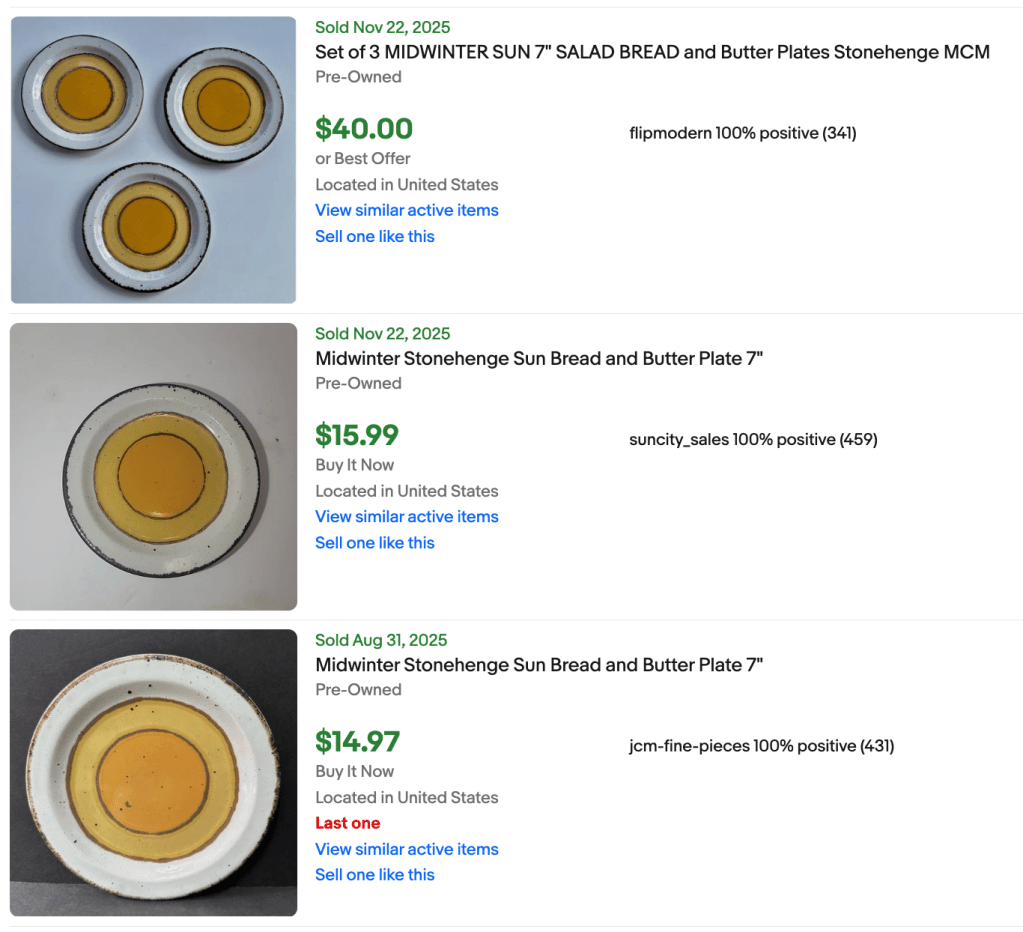1023x932 pixels.
Task: Open seller flipmodern's feedback info
Action: (x=742, y=133)
